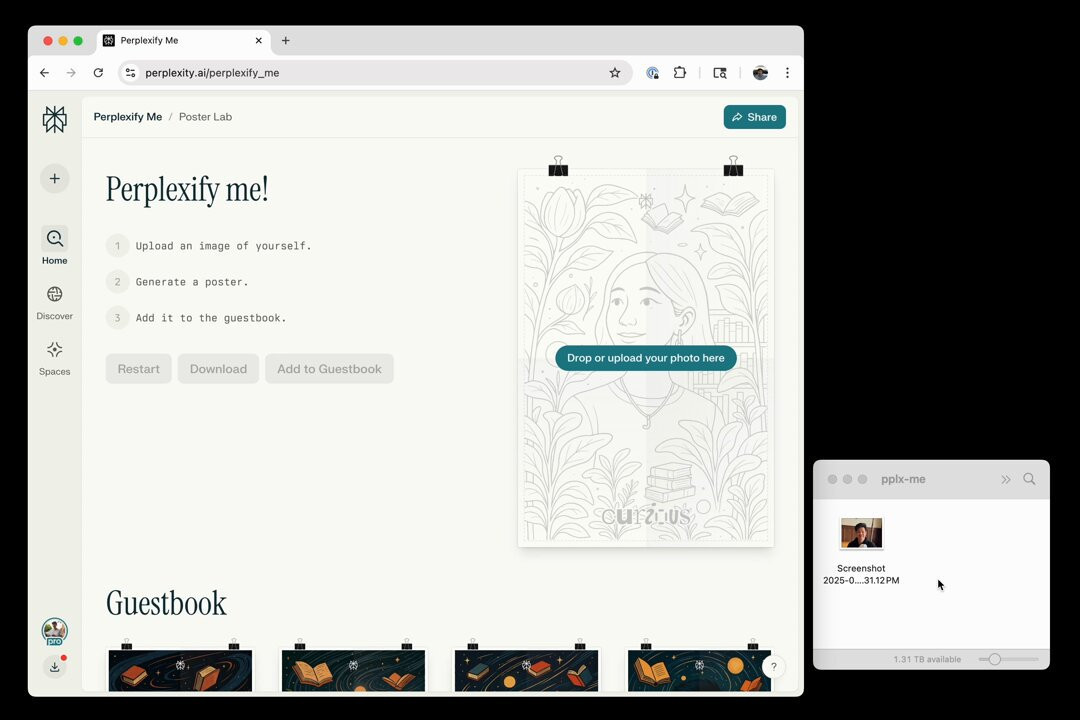Image resolution: width=1080 pixels, height=720 pixels.
Task: Click the address bar URL
Action: [212, 72]
